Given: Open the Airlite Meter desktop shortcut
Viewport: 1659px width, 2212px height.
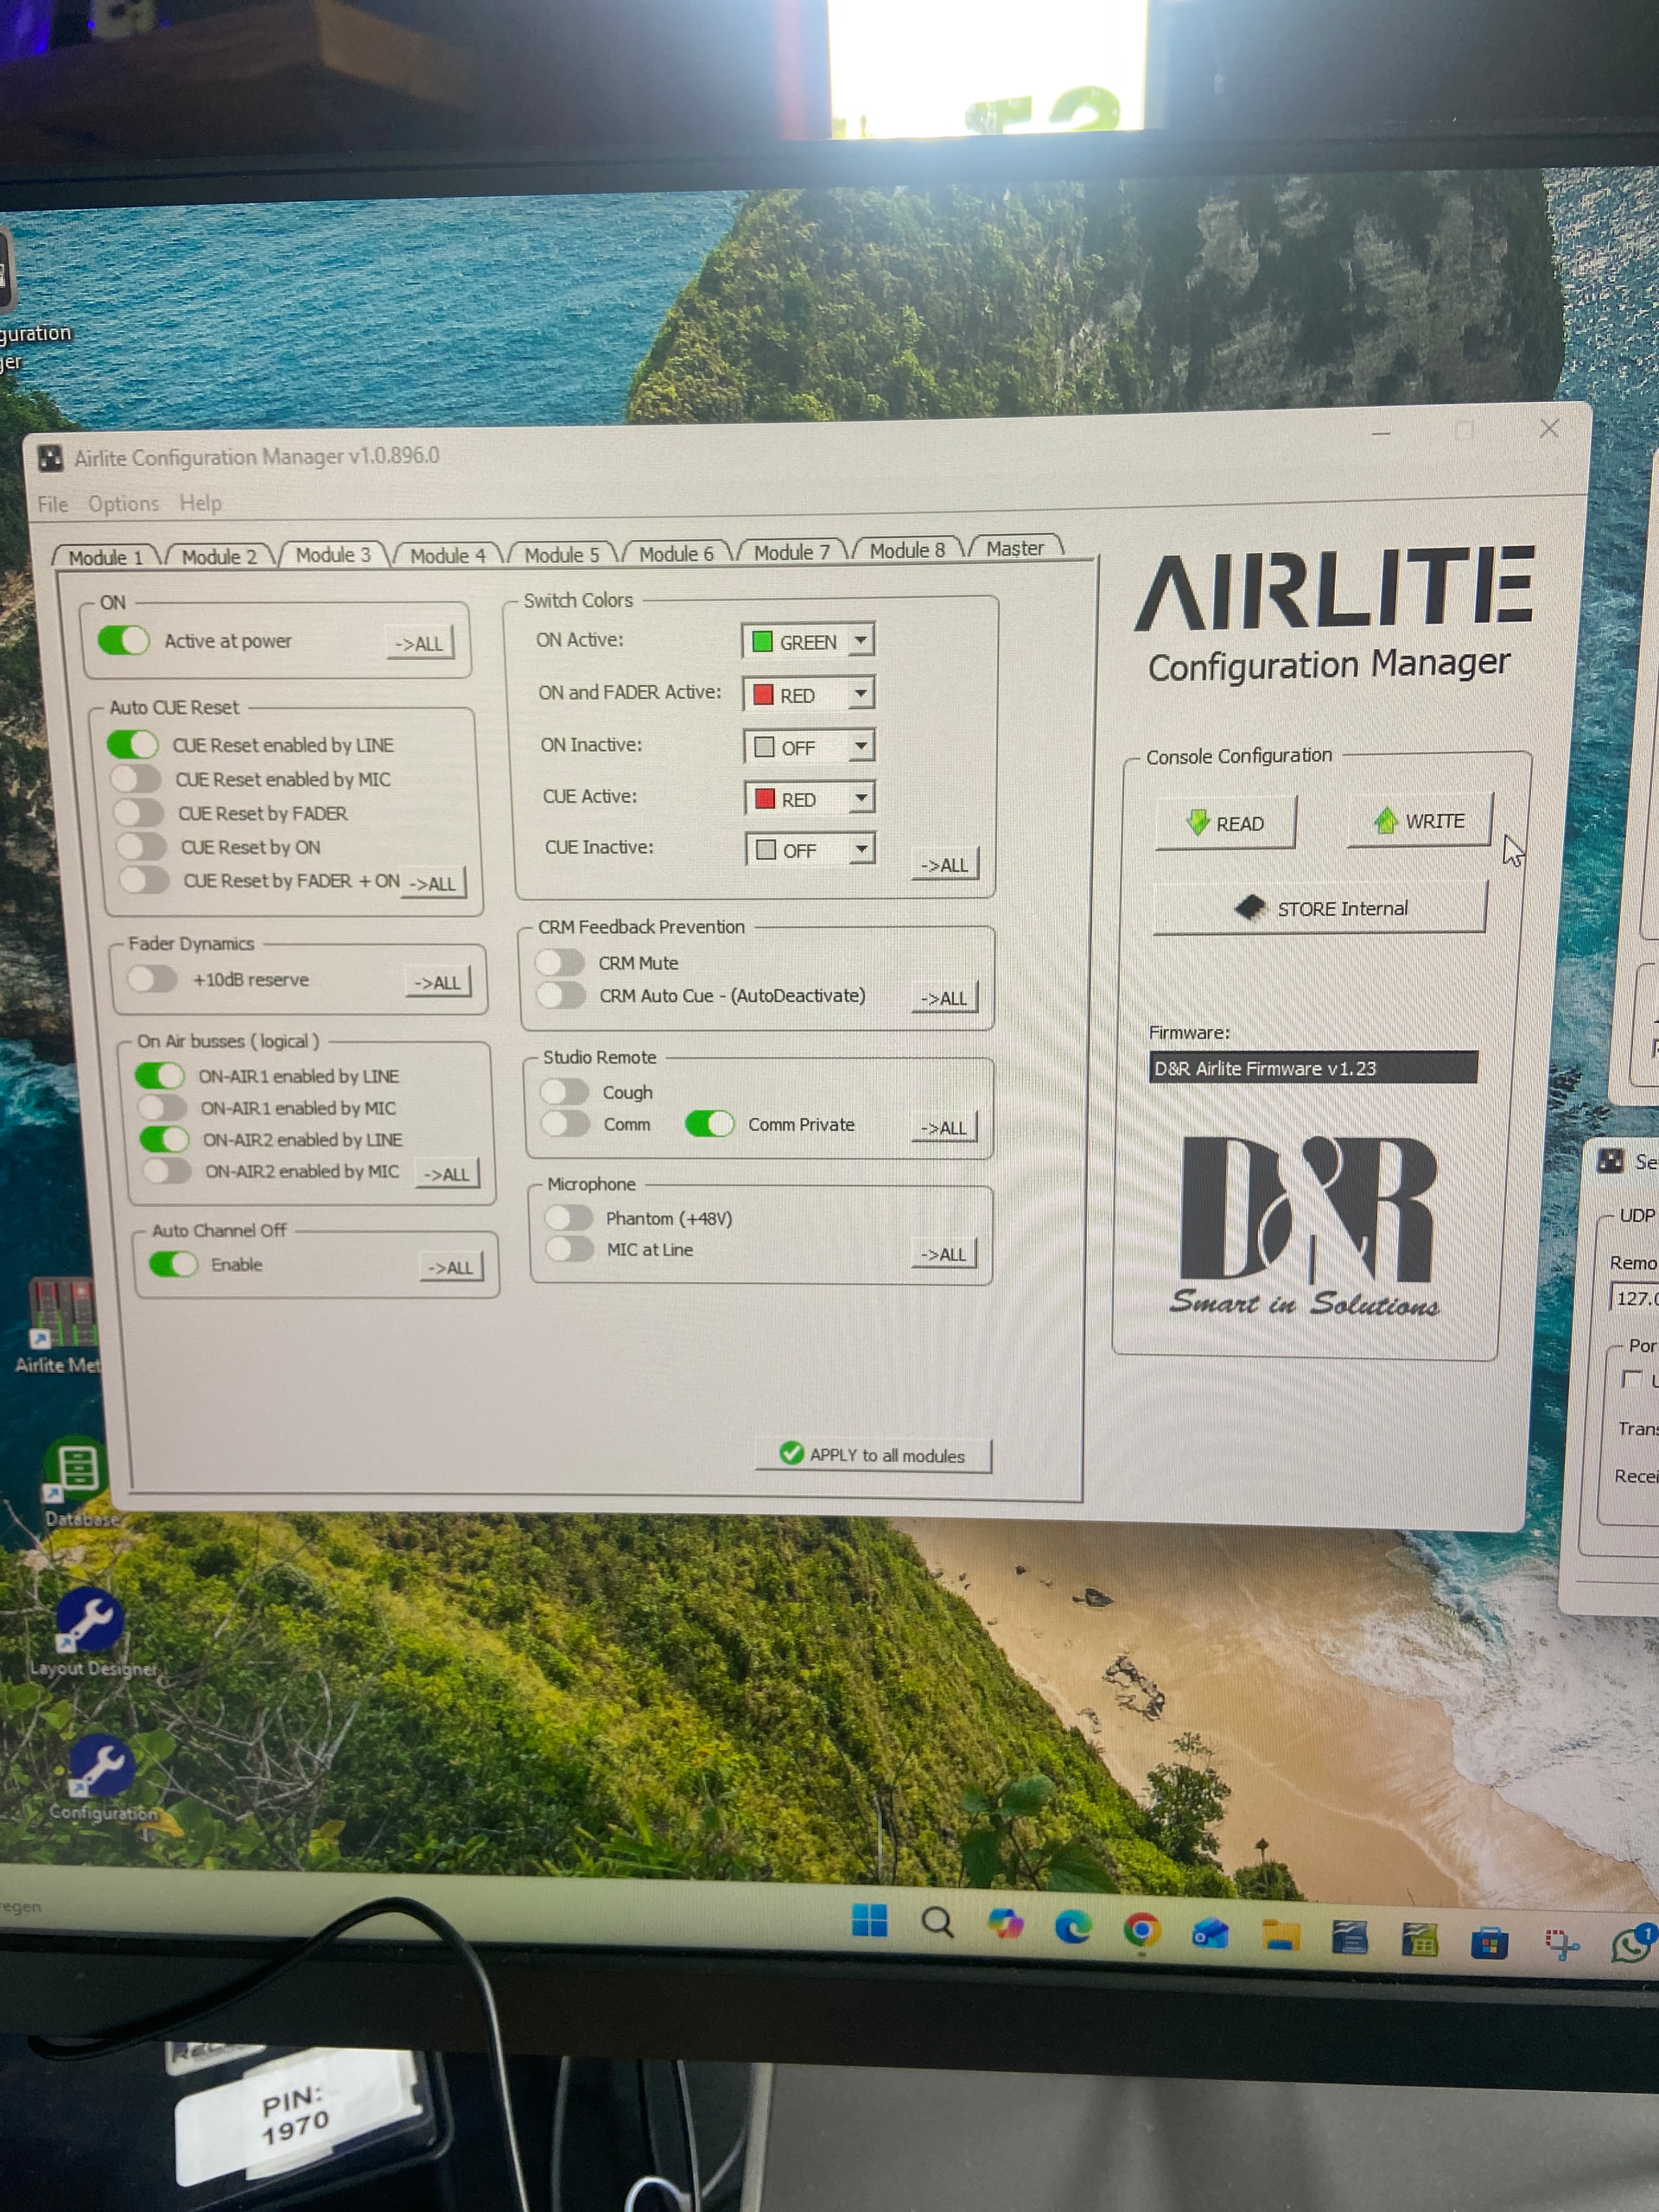Looking at the screenshot, I should pos(62,1323).
